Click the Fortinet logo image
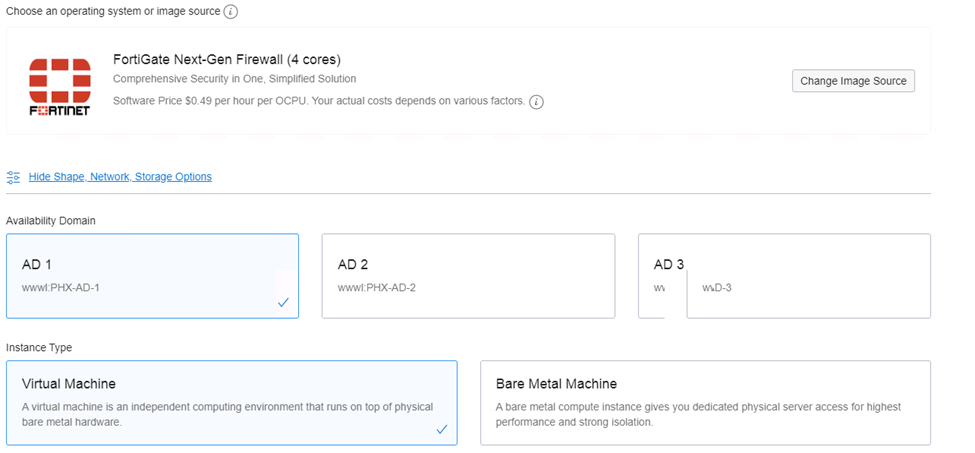The height and width of the screenshot is (453, 975). tap(60, 86)
